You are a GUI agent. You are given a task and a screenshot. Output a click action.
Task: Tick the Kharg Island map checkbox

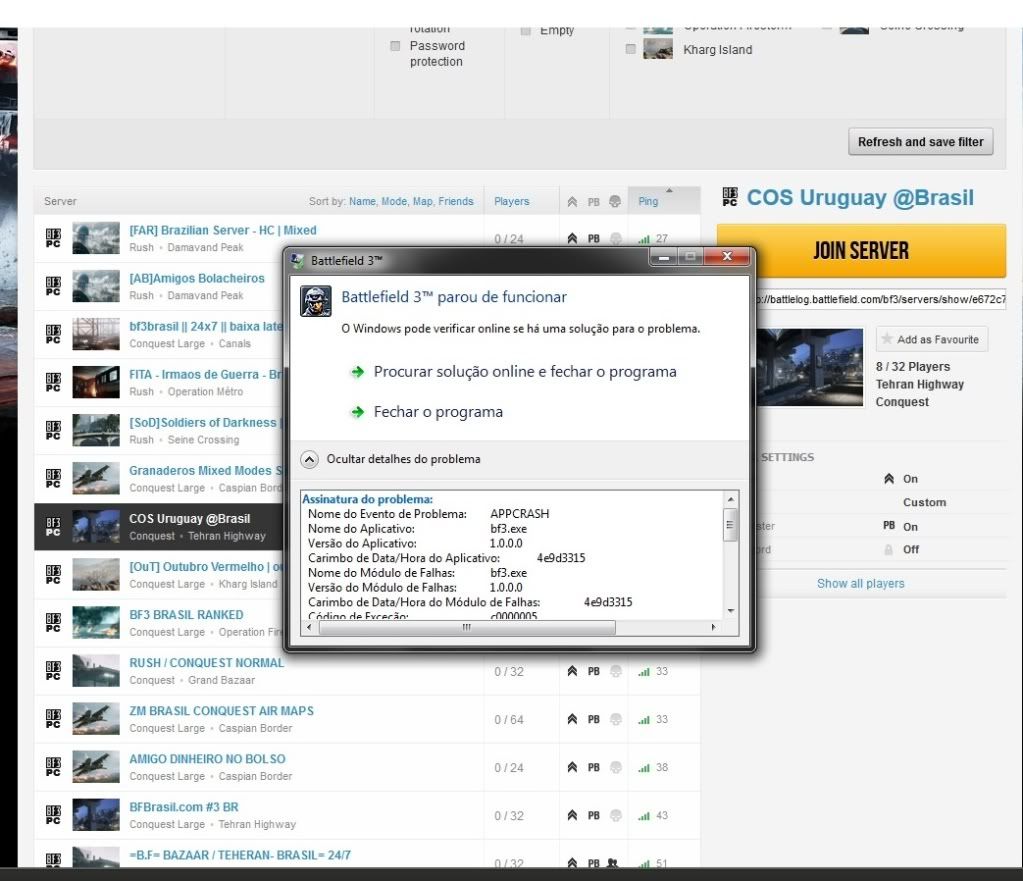(630, 49)
